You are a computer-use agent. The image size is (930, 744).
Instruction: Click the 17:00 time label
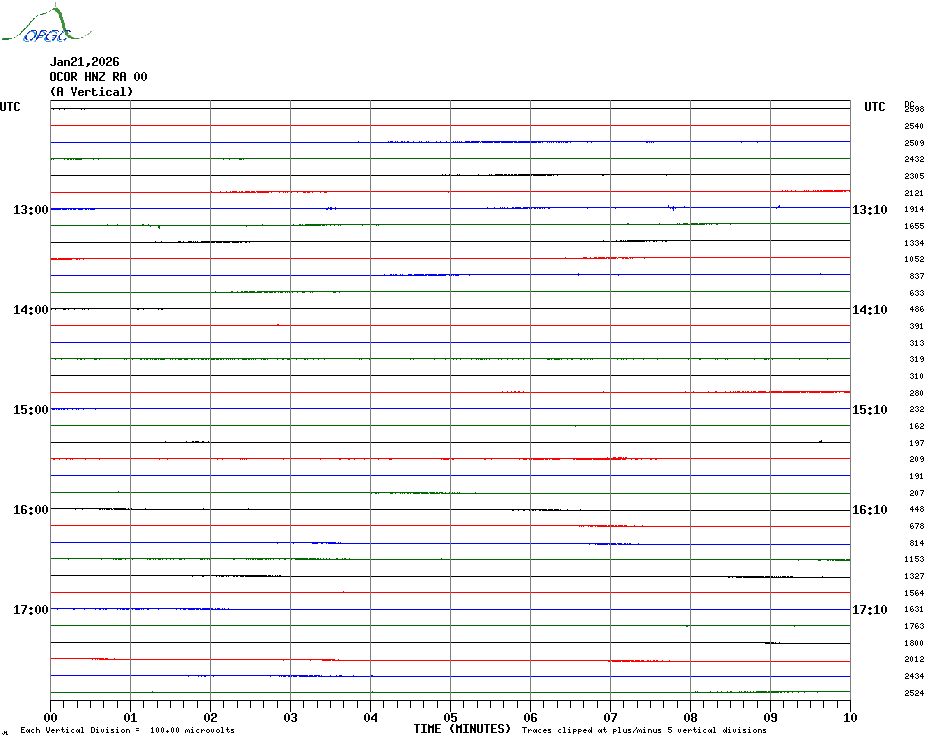(x=31, y=609)
